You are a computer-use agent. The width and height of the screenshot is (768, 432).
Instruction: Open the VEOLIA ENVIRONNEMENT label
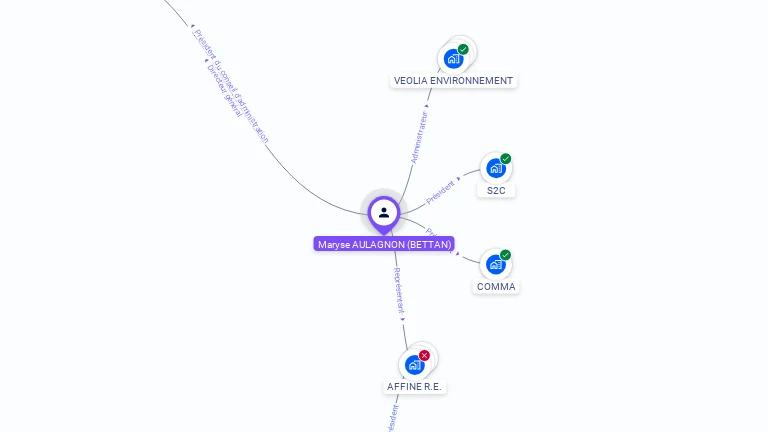tap(454, 81)
